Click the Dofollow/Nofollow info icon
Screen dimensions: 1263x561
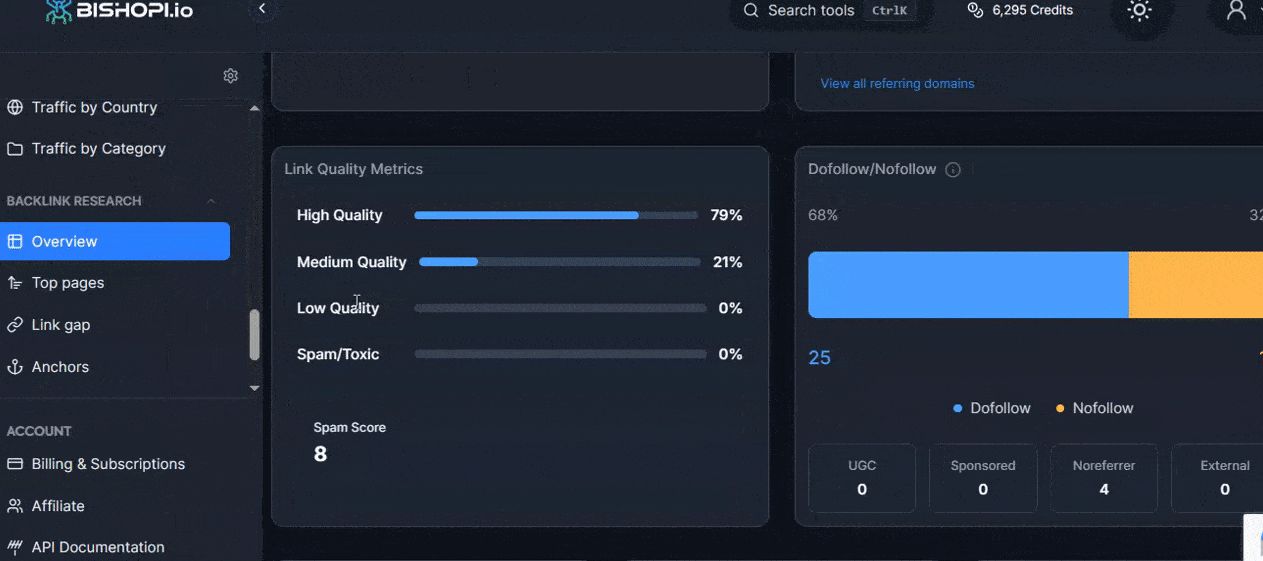click(953, 170)
